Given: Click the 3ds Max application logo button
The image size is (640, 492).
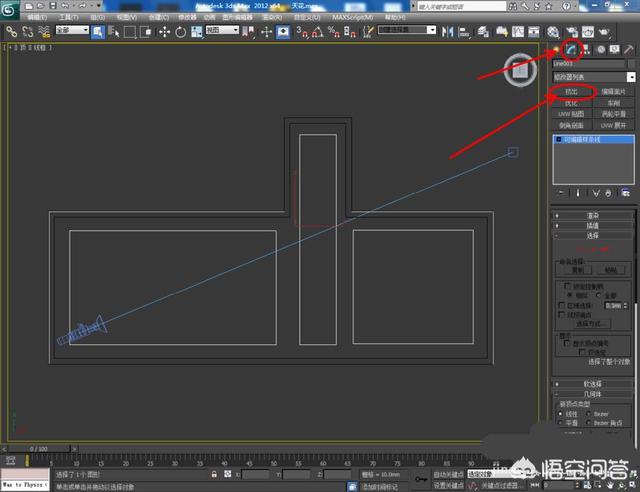Looking at the screenshot, I should pos(9,10).
